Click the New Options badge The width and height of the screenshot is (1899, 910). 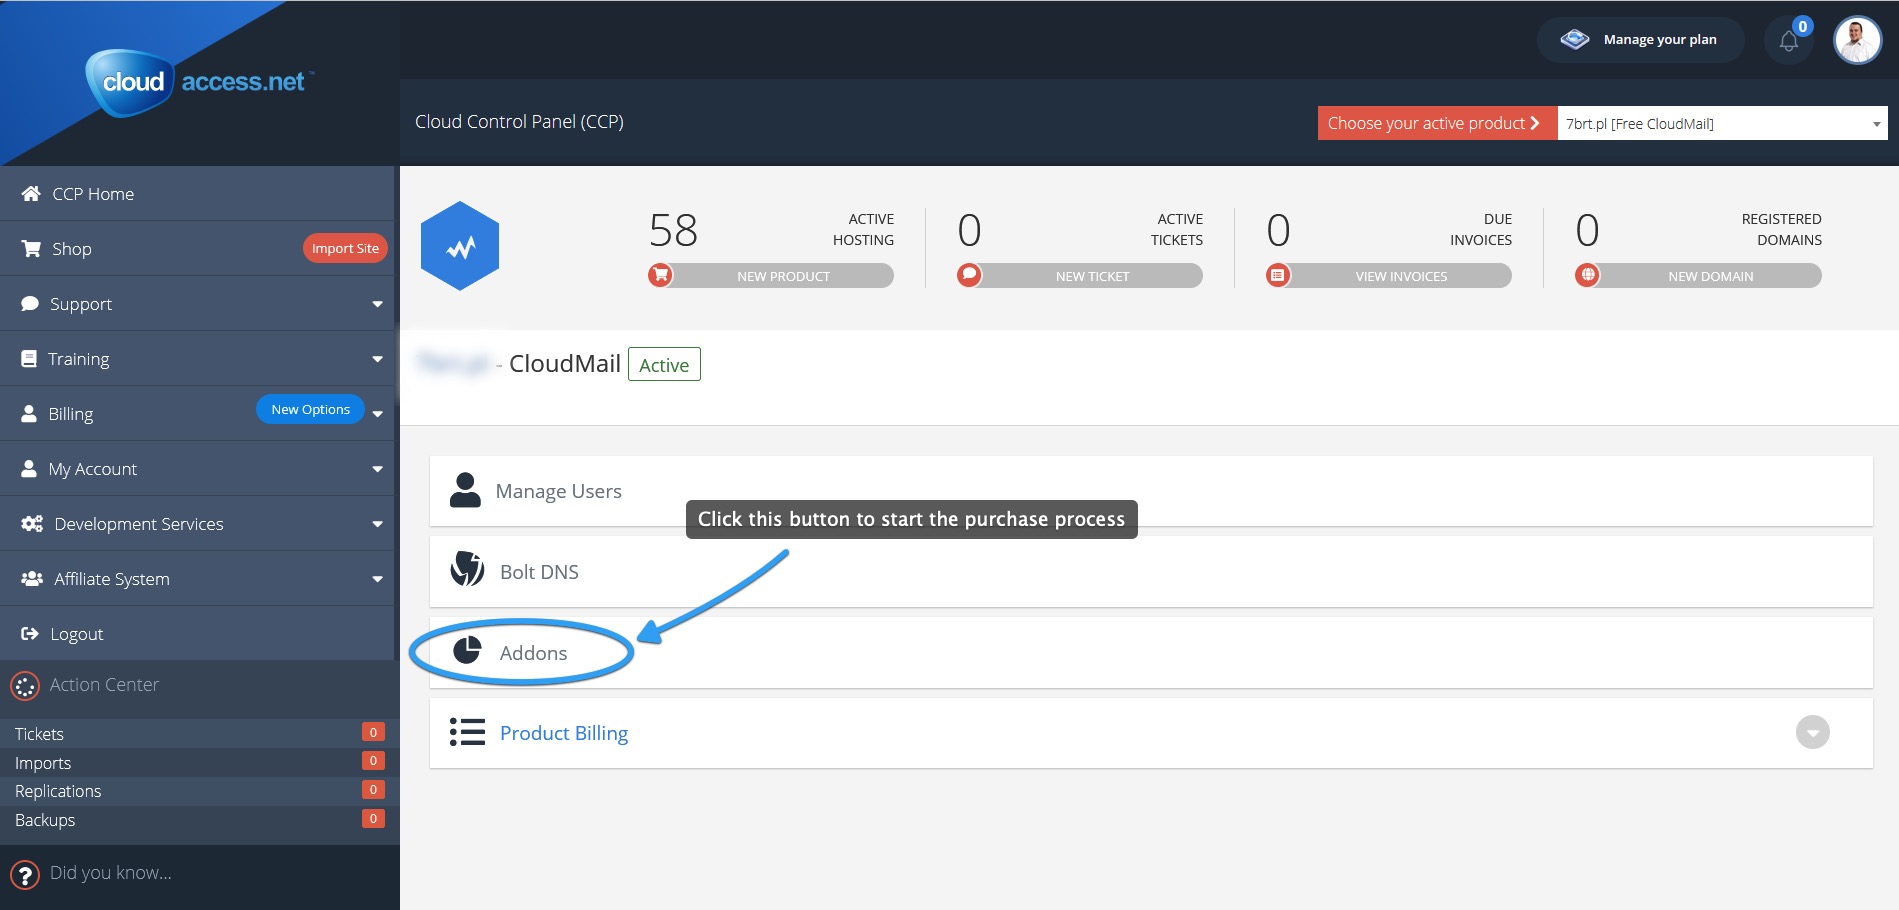pos(310,409)
